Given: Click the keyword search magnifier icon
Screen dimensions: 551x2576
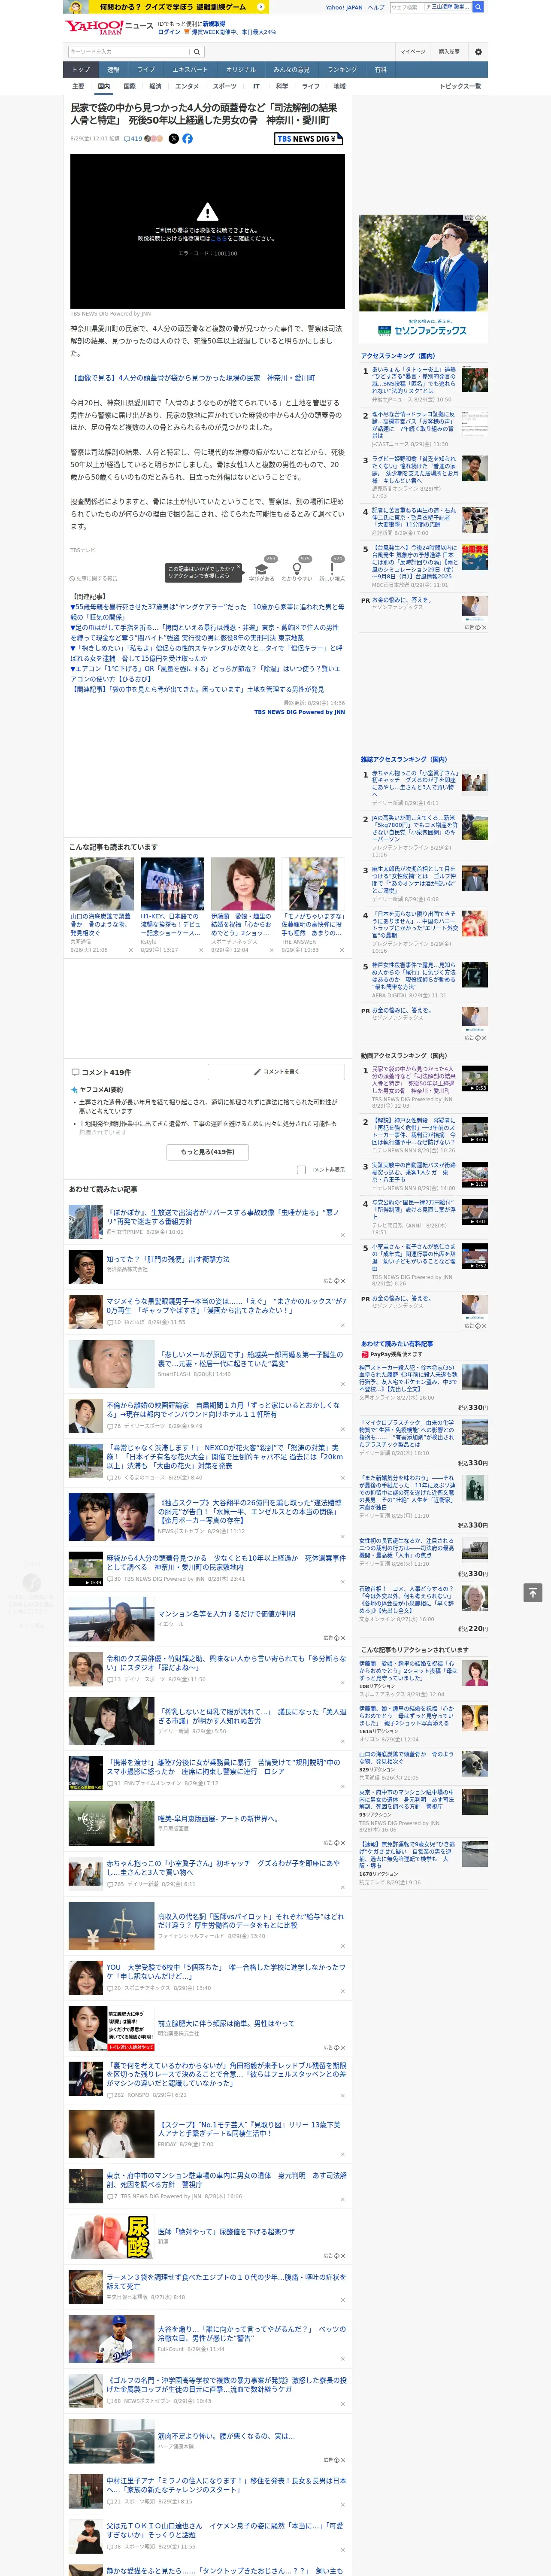Looking at the screenshot, I should (196, 52).
